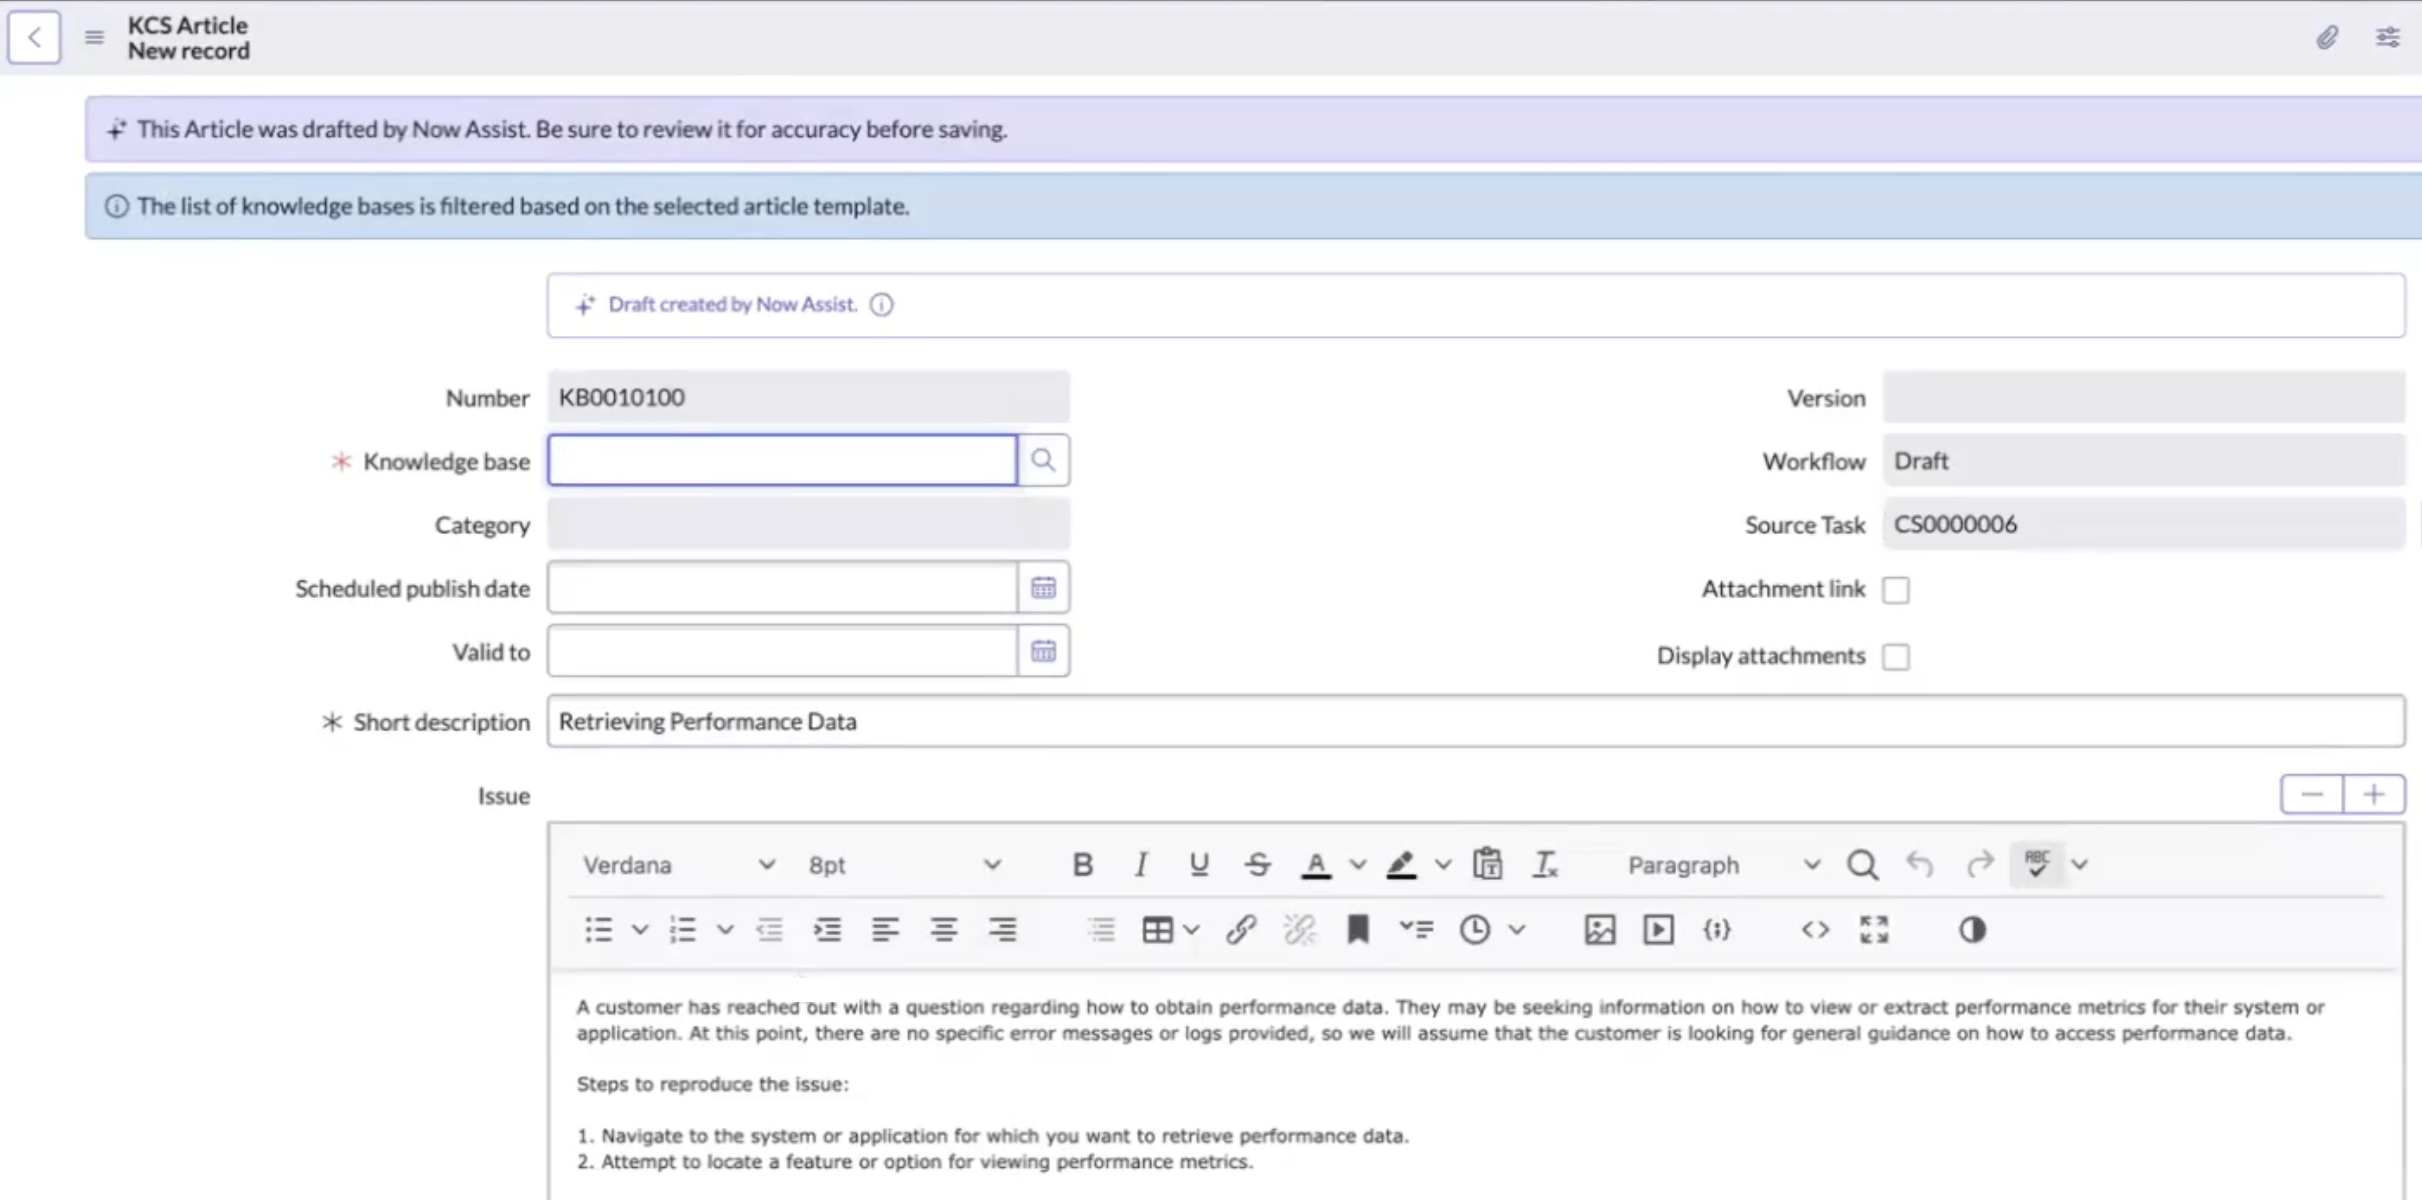Decrease indent of the paragraph

769,930
